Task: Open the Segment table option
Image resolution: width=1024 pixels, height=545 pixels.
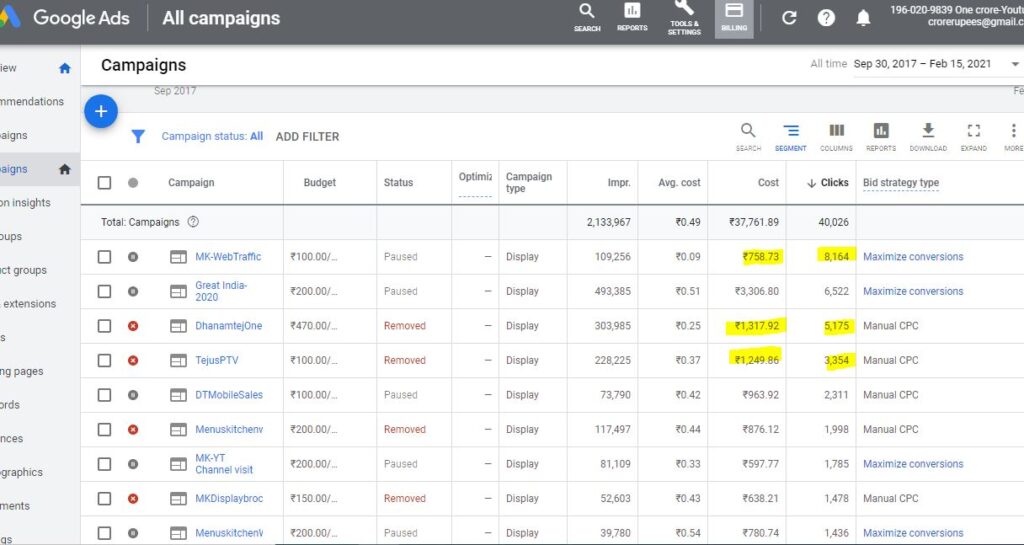Action: (790, 136)
